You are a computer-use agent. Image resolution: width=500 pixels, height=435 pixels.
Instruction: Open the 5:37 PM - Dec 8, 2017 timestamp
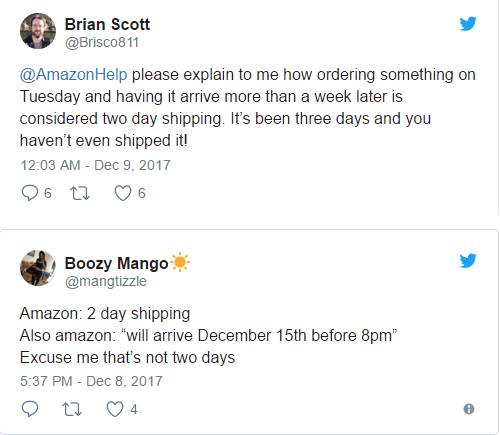[x=91, y=381]
